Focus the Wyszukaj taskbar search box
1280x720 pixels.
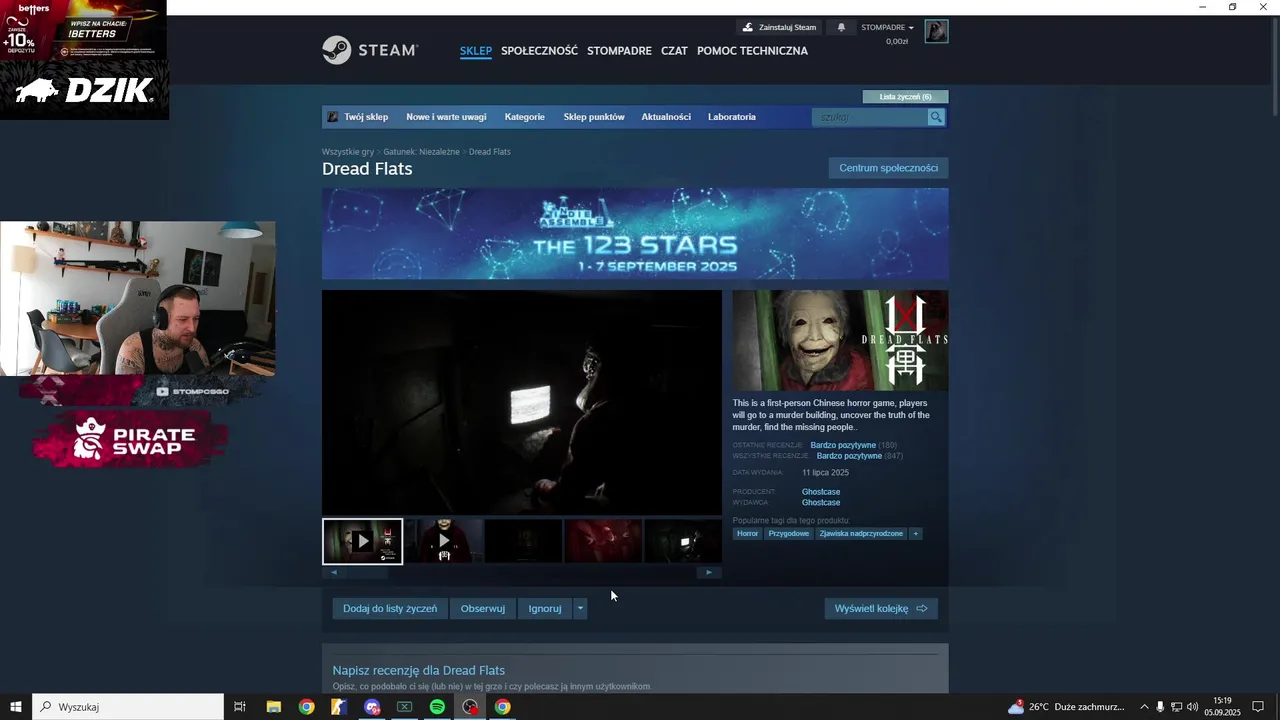[x=128, y=707]
